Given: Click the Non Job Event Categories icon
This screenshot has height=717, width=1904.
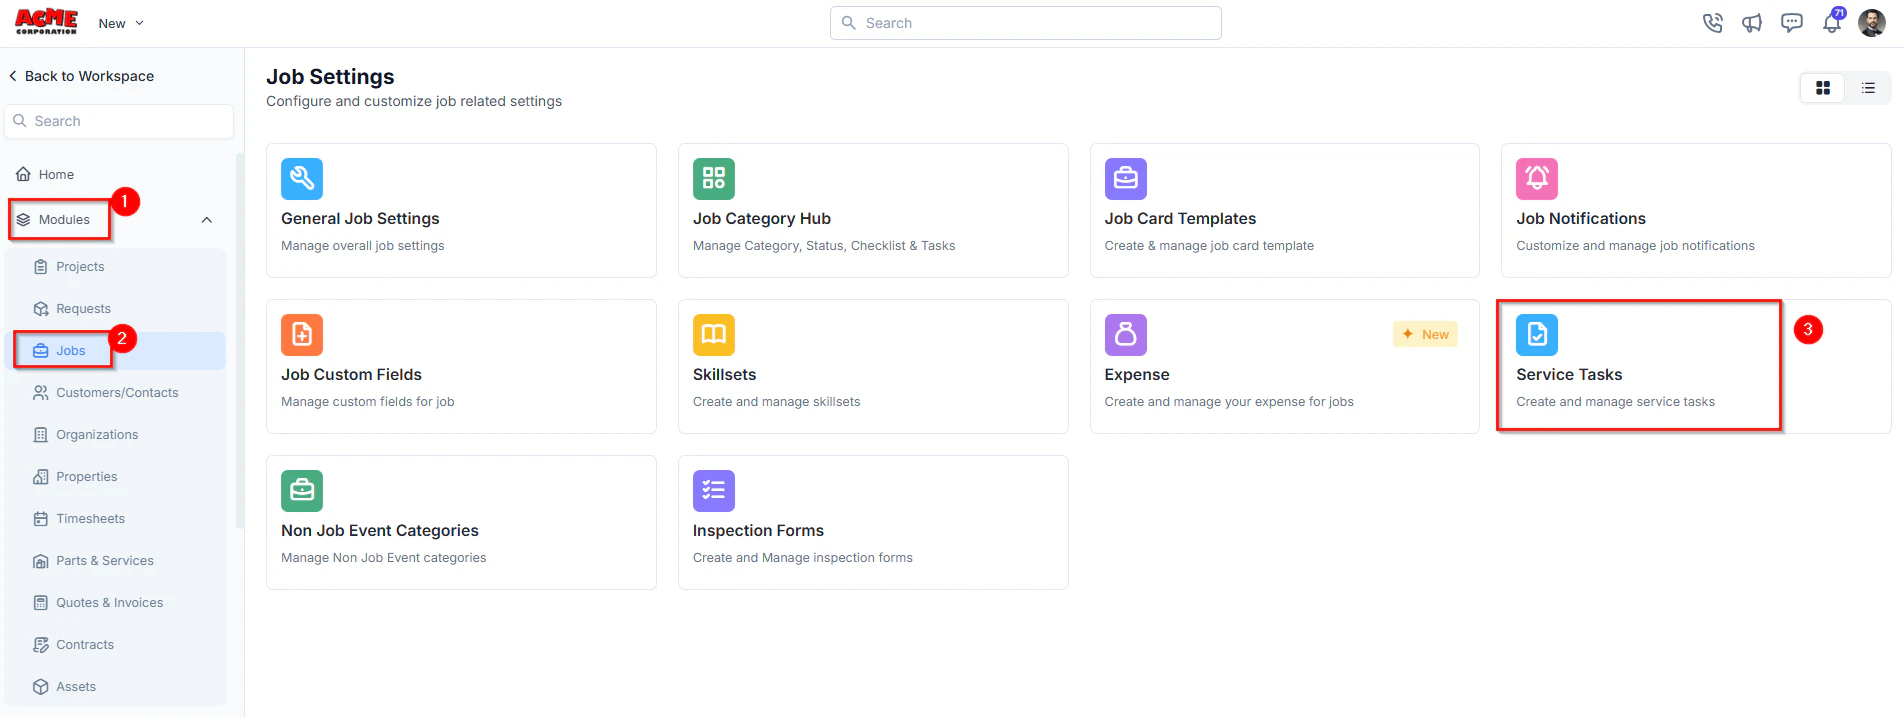Looking at the screenshot, I should pyautogui.click(x=302, y=491).
